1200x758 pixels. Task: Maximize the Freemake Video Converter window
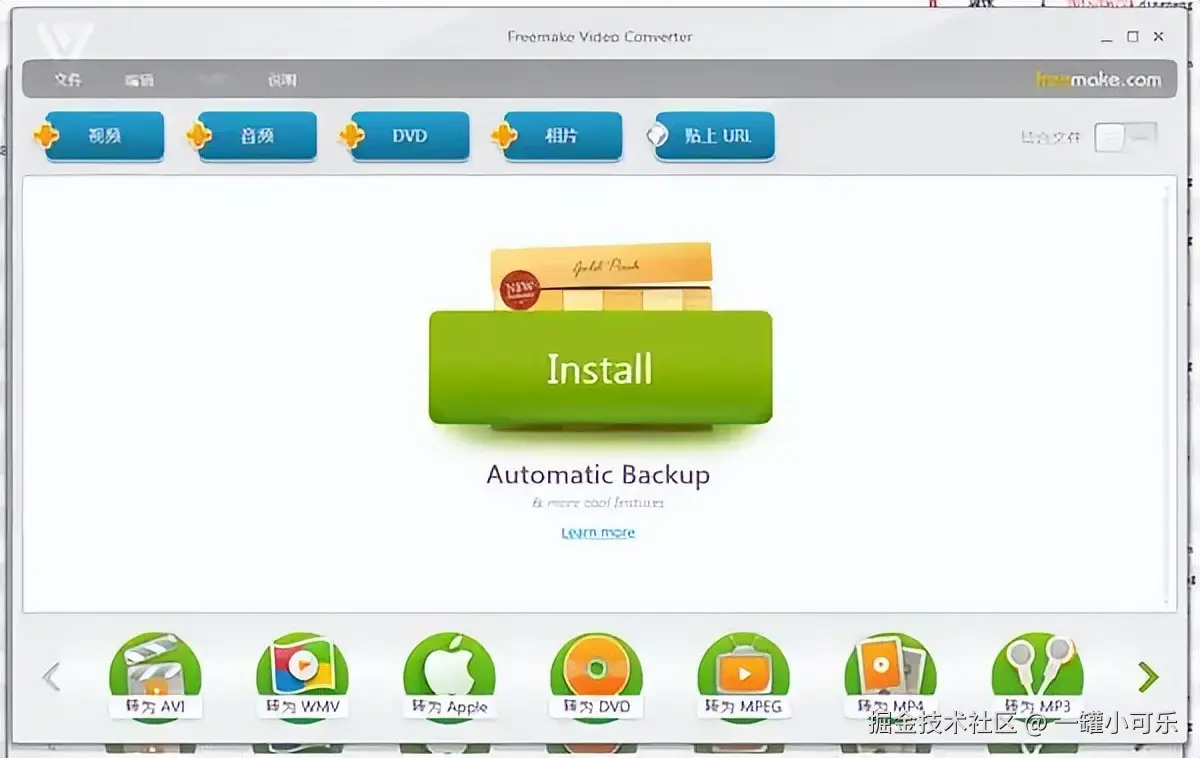pos(1133,36)
